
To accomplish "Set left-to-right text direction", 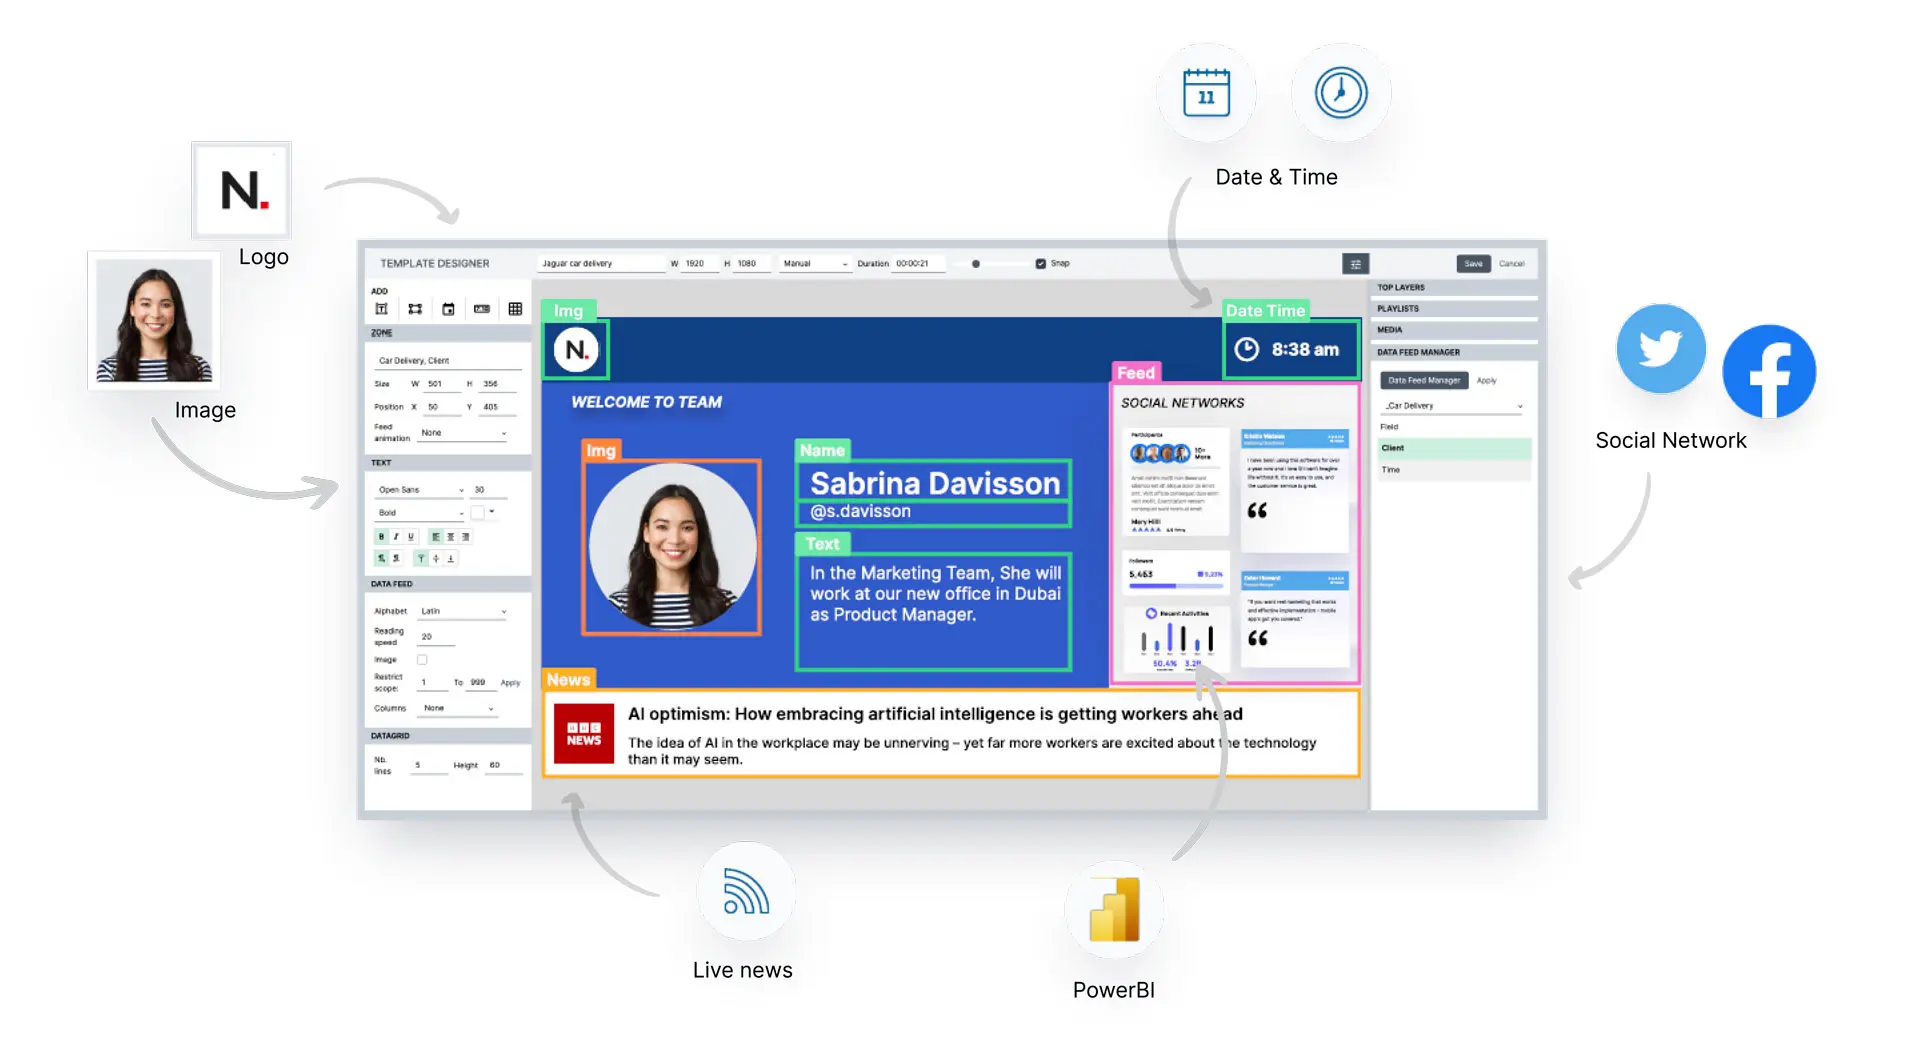I will tap(381, 558).
